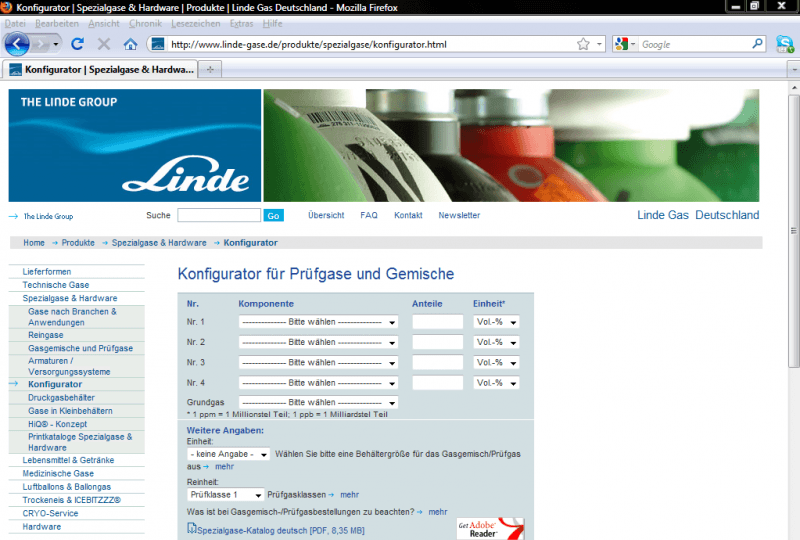Click the browser forward arrow button

39,44
